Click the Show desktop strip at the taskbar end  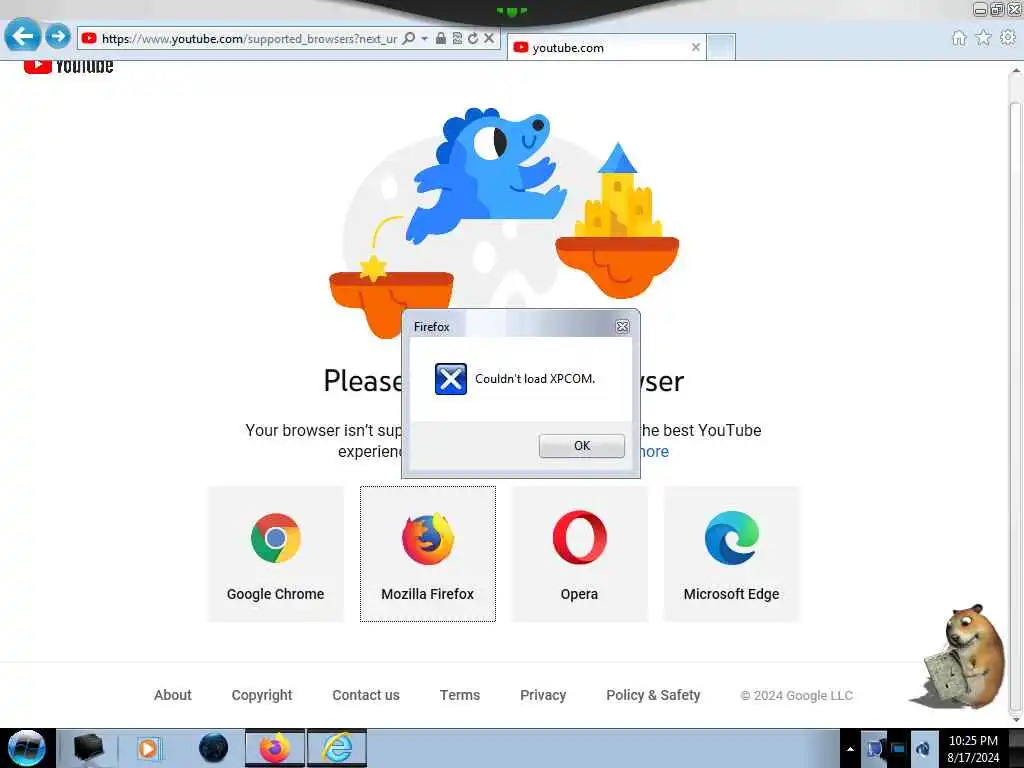tap(1016, 748)
